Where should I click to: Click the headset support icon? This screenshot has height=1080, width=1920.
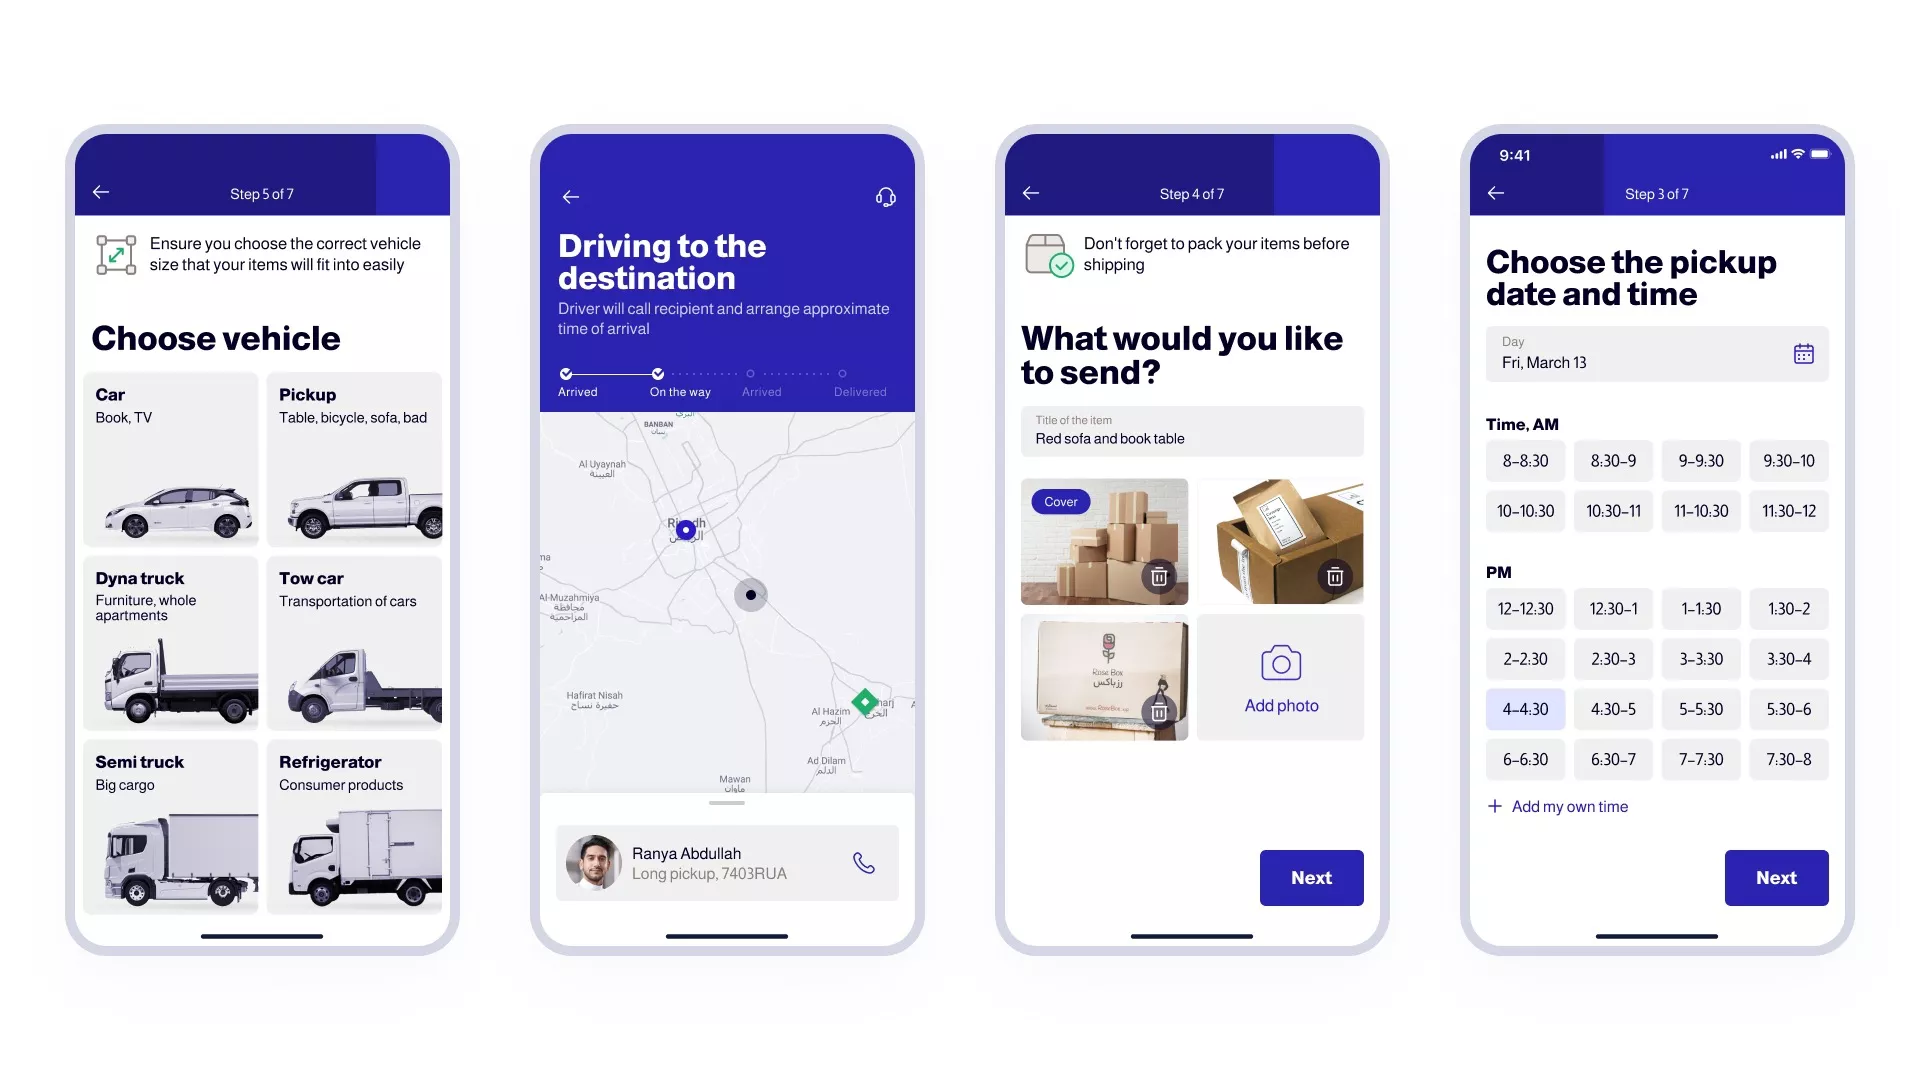coord(884,196)
